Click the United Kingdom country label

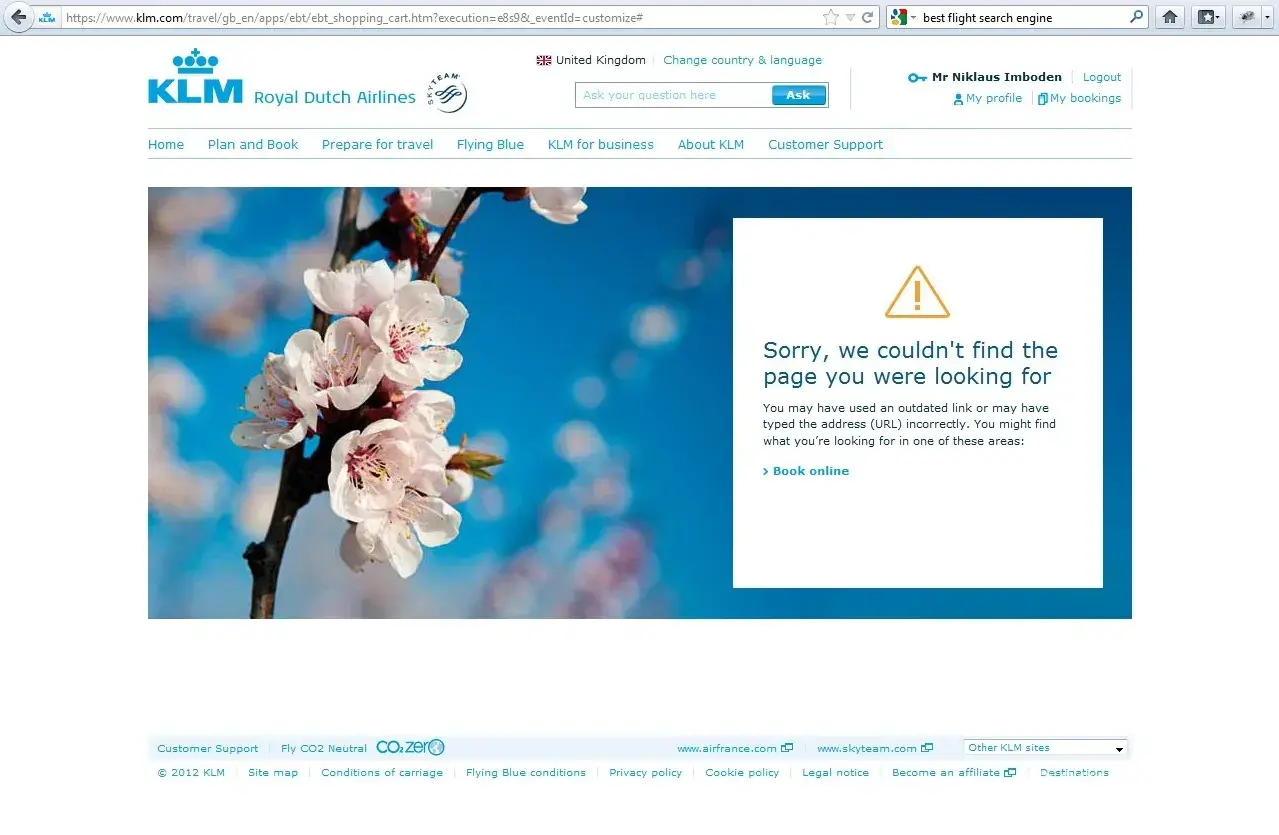click(x=601, y=60)
